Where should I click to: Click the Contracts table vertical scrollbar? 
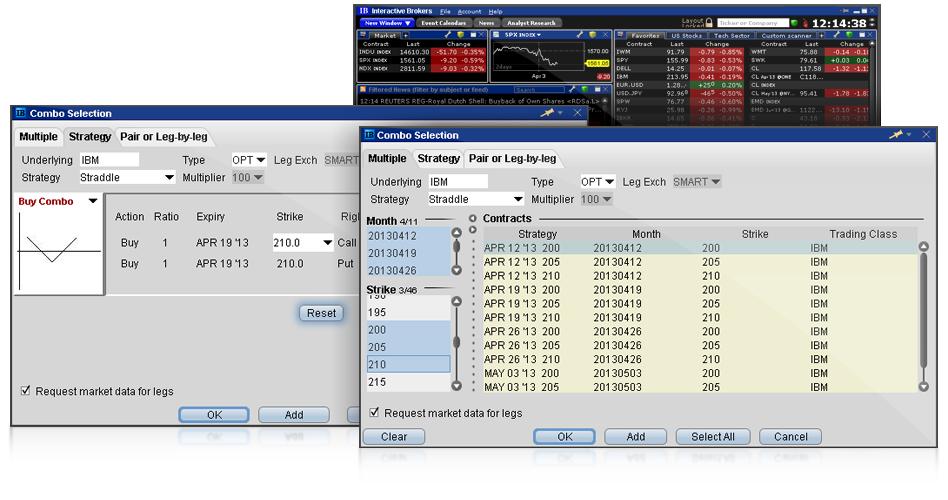(923, 311)
